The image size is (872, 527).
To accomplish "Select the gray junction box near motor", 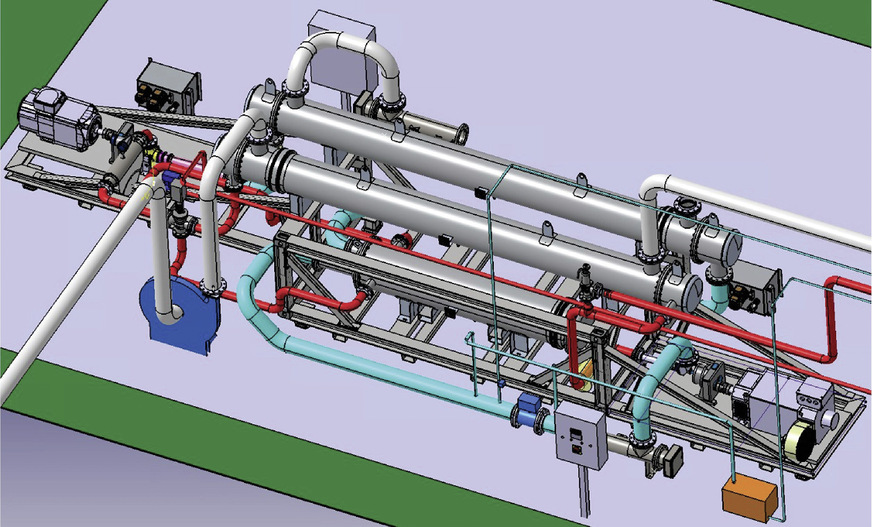I will tap(166, 86).
